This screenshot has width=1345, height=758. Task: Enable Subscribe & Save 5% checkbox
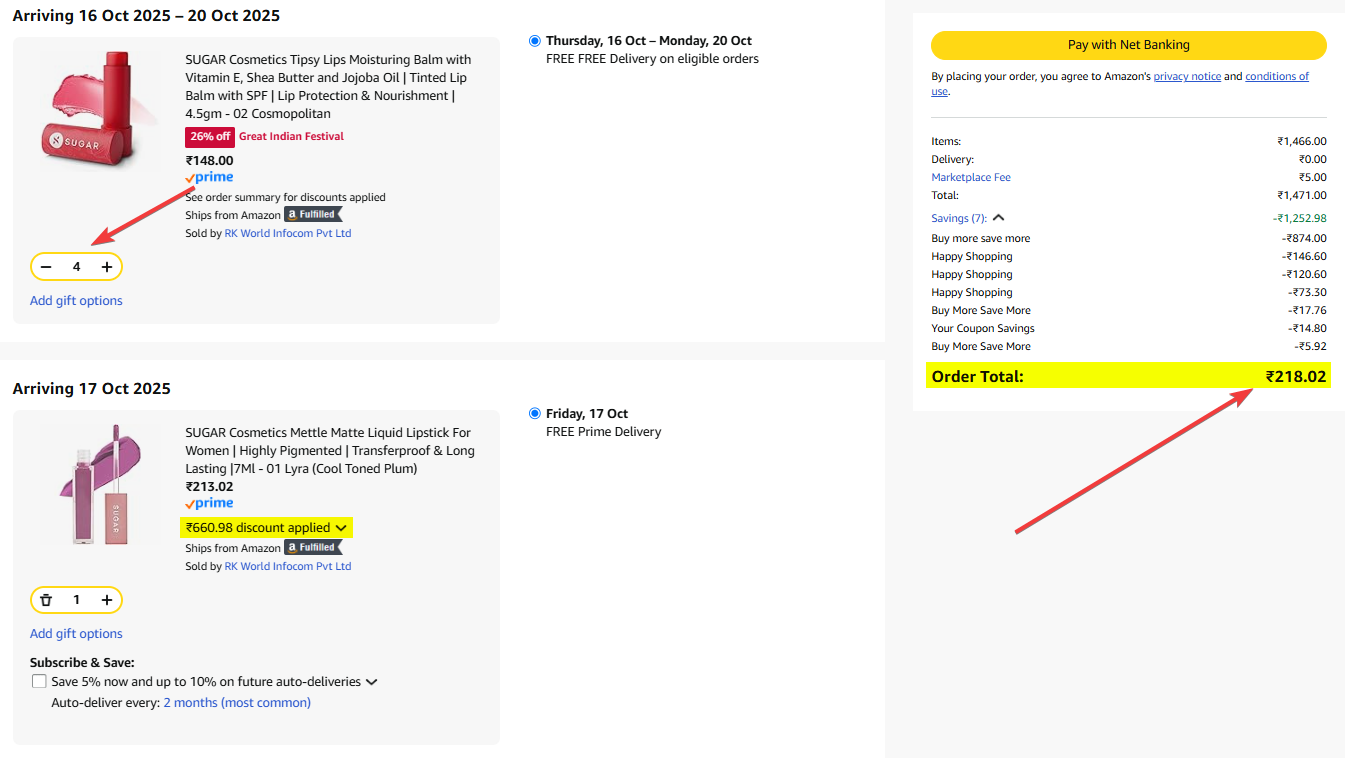coord(39,682)
